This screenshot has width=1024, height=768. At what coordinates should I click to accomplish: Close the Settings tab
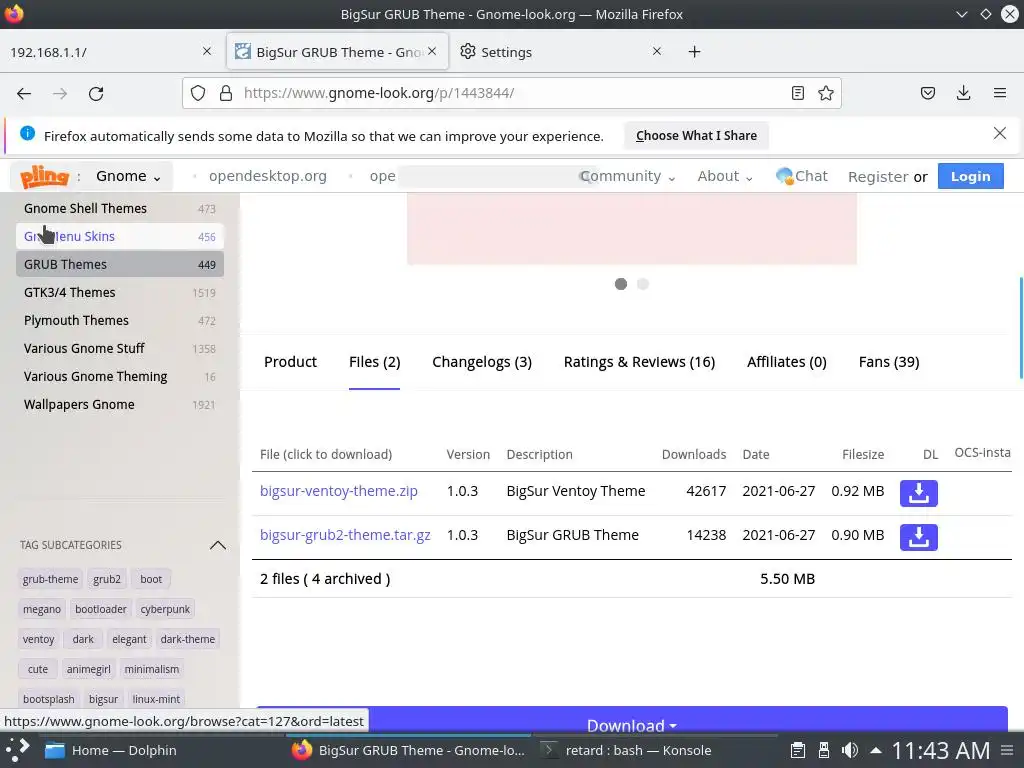click(657, 51)
